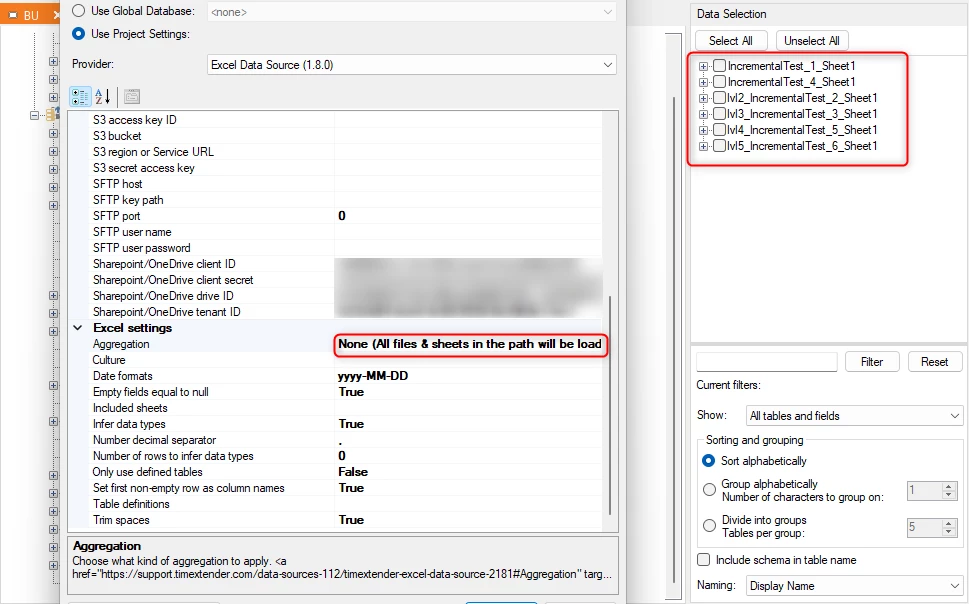Click Unselect All button
969x604 pixels.
pos(811,41)
